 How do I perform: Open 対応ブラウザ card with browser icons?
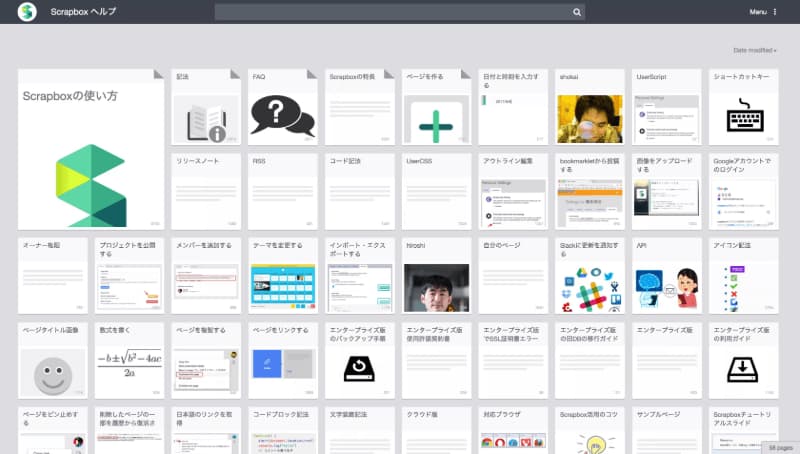(x=513, y=431)
